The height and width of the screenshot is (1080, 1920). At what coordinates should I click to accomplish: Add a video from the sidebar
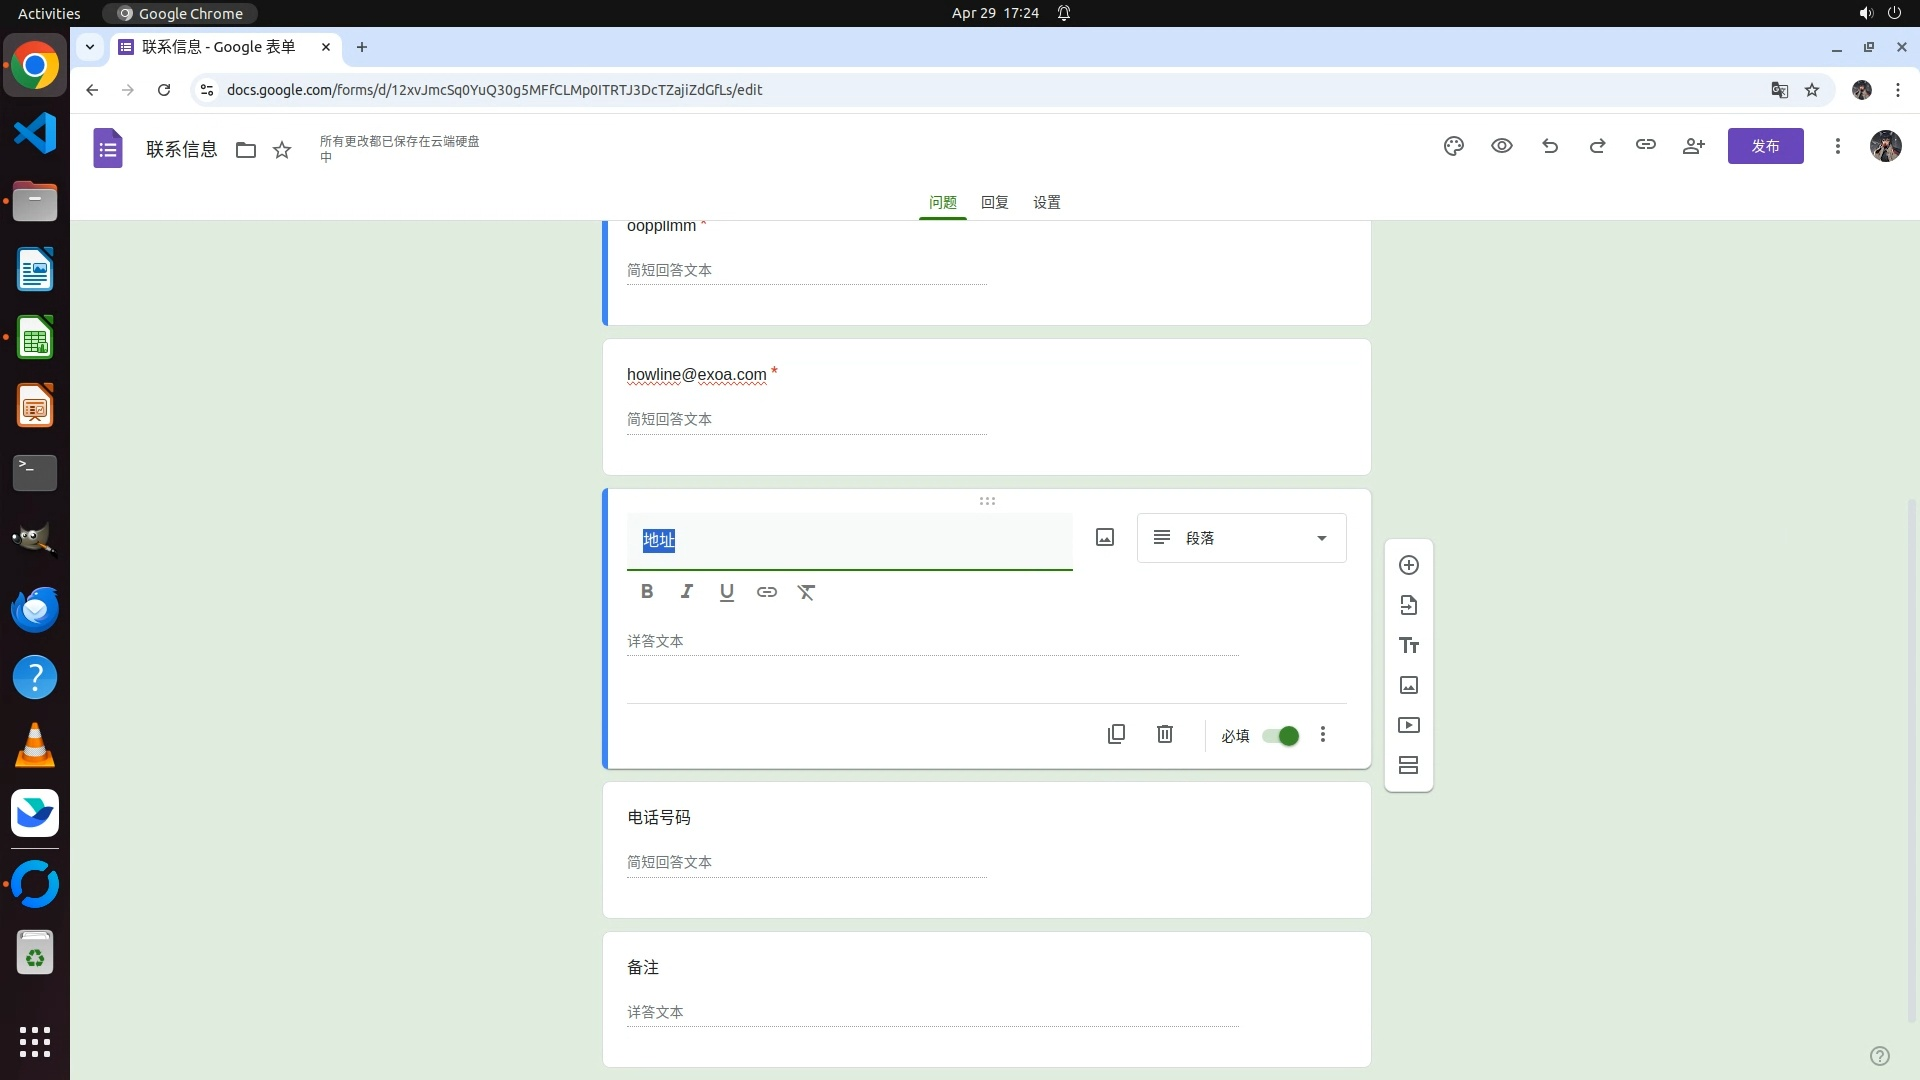point(1409,725)
